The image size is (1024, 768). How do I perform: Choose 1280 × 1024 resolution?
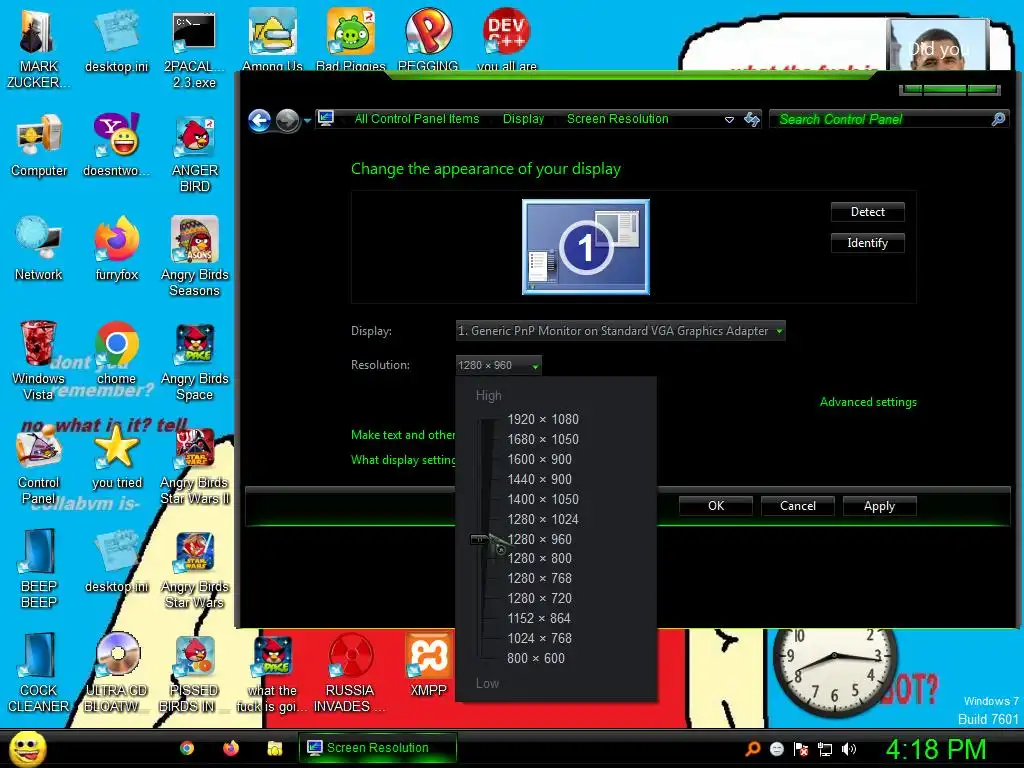[543, 520]
